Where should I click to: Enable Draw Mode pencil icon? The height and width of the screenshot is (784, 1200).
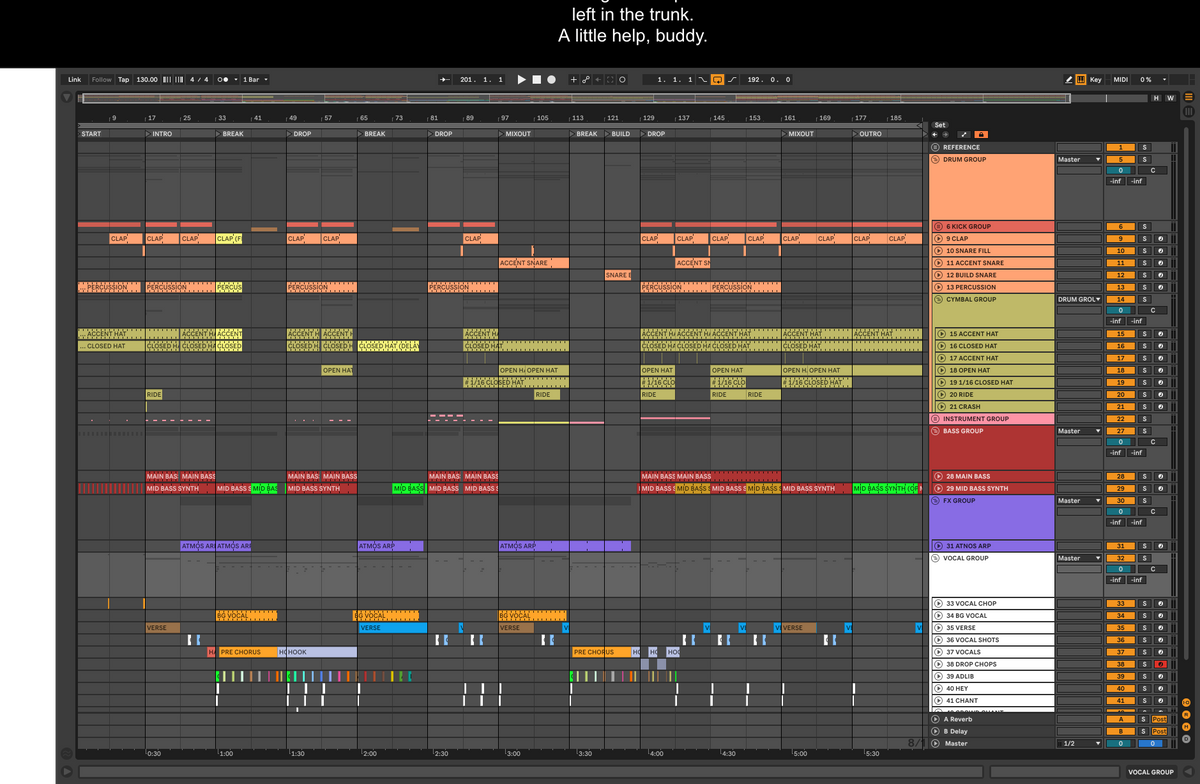coord(1068,79)
